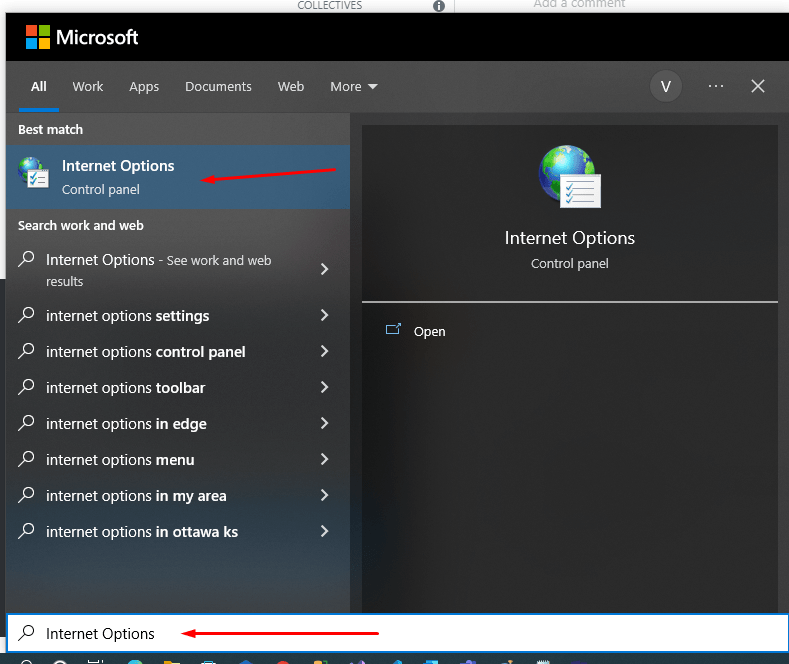
Task: Click search icon next to 'internet options toolbar'
Action: [x=26, y=387]
